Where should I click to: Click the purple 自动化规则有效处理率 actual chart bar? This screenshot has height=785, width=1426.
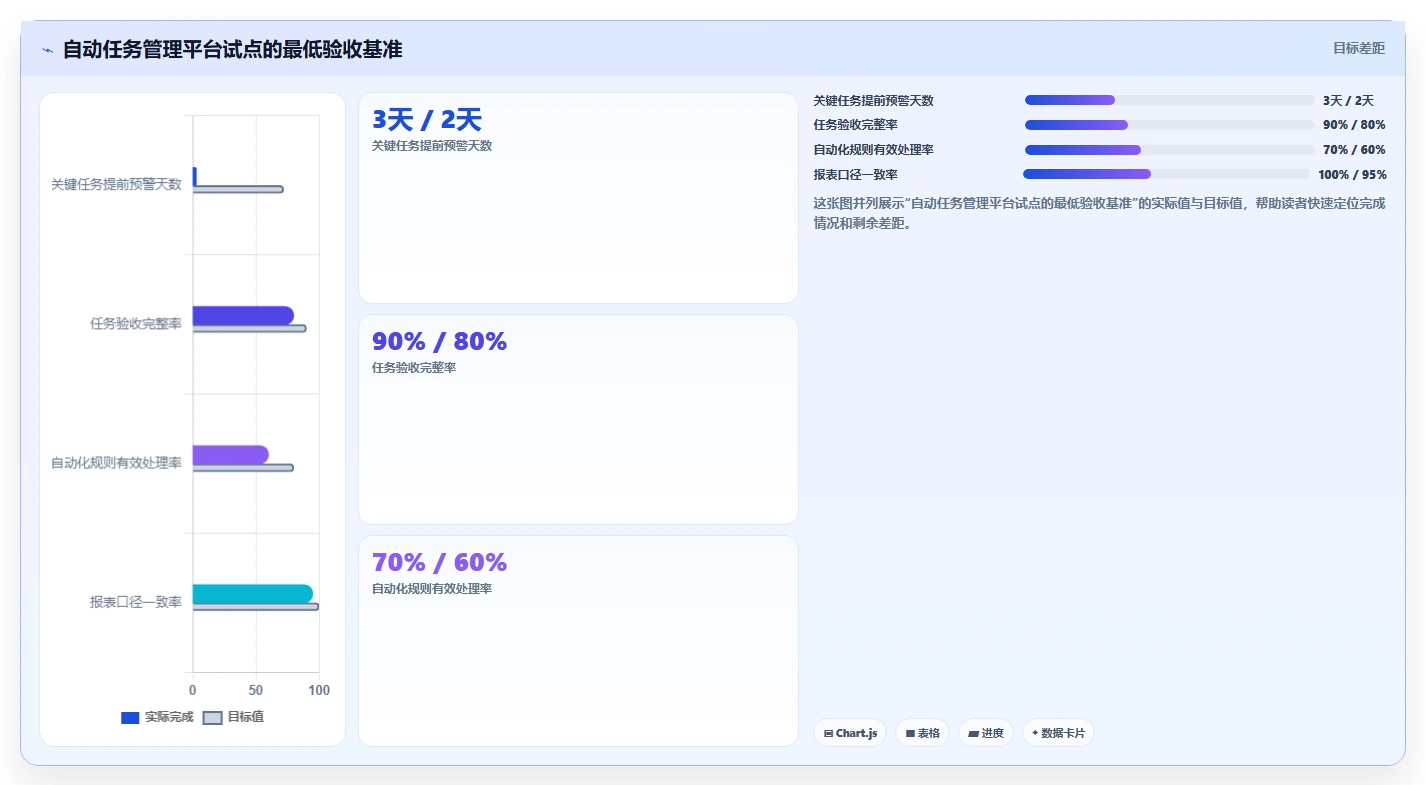231,455
